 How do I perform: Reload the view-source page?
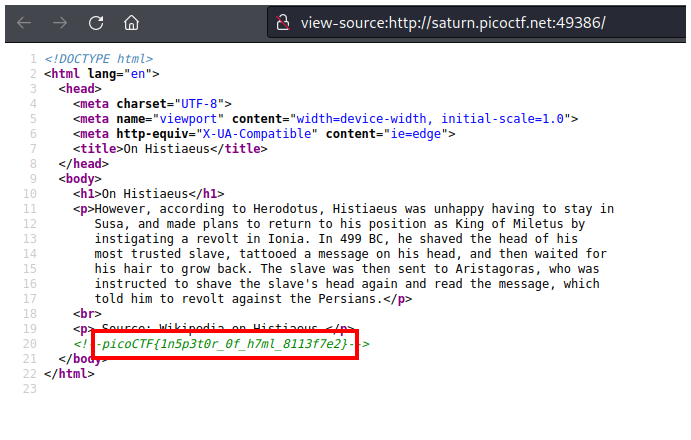pos(96,22)
